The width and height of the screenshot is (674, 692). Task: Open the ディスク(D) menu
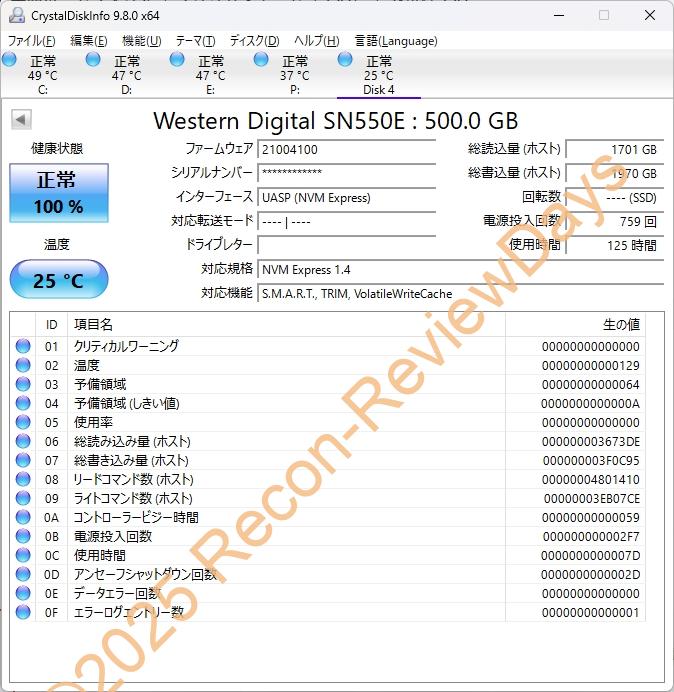tap(254, 41)
